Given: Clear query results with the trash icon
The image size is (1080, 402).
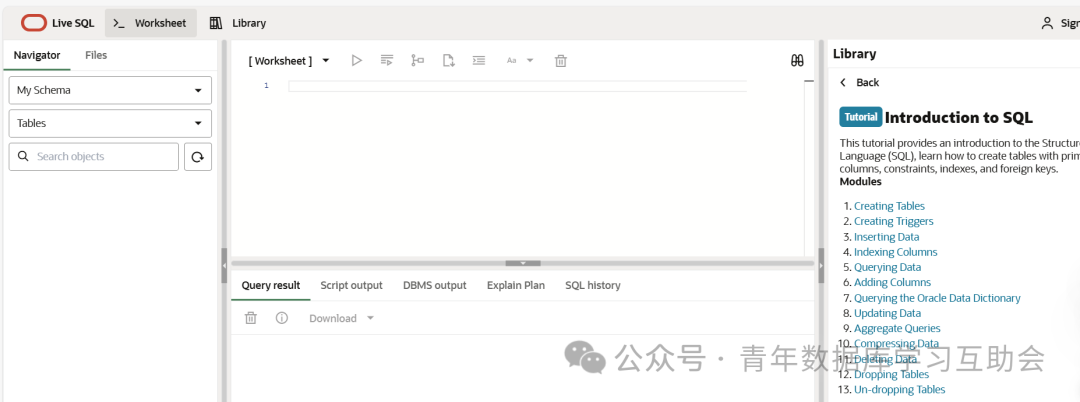Looking at the screenshot, I should pos(251,318).
